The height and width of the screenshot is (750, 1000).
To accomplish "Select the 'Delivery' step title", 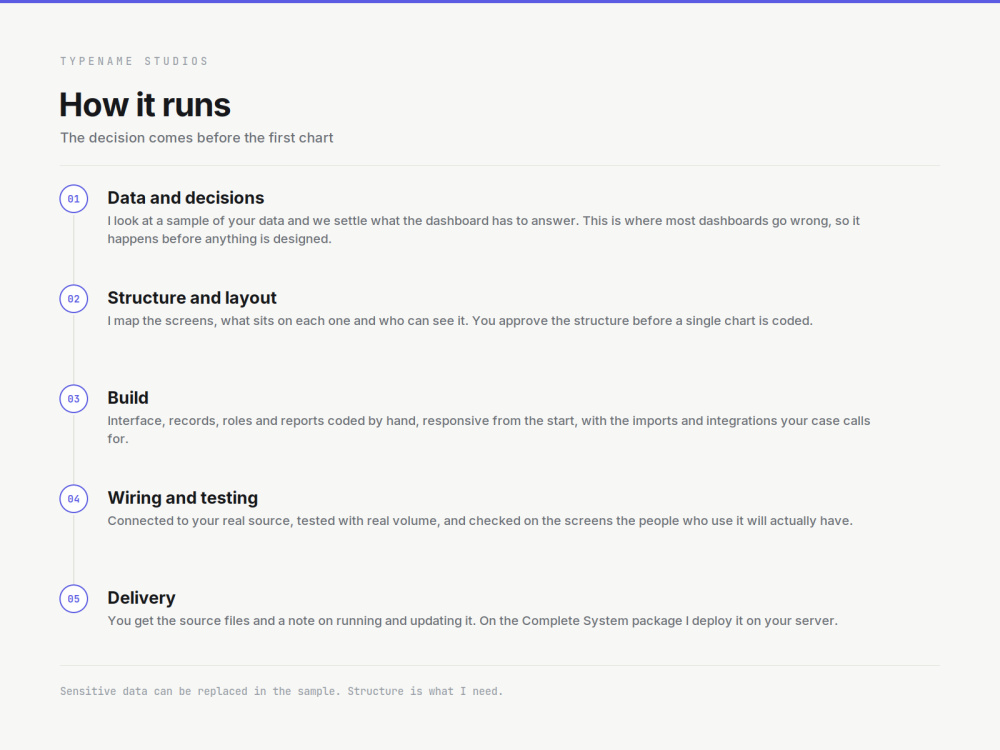I will (x=141, y=598).
